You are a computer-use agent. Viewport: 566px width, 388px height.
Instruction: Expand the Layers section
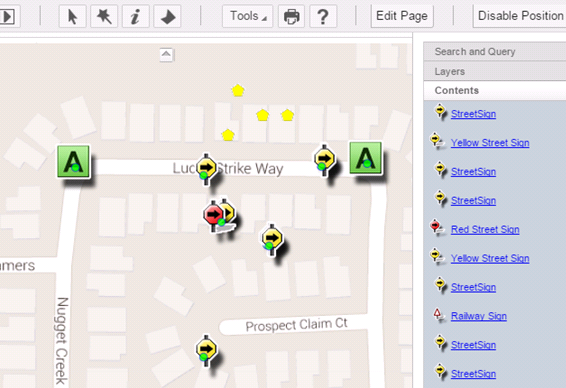(495, 71)
